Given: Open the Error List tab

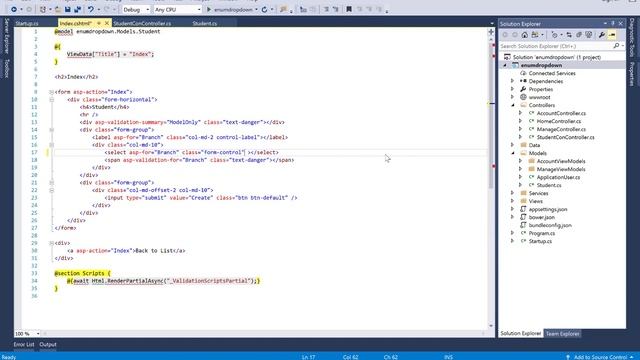Looking at the screenshot, I should (x=24, y=344).
